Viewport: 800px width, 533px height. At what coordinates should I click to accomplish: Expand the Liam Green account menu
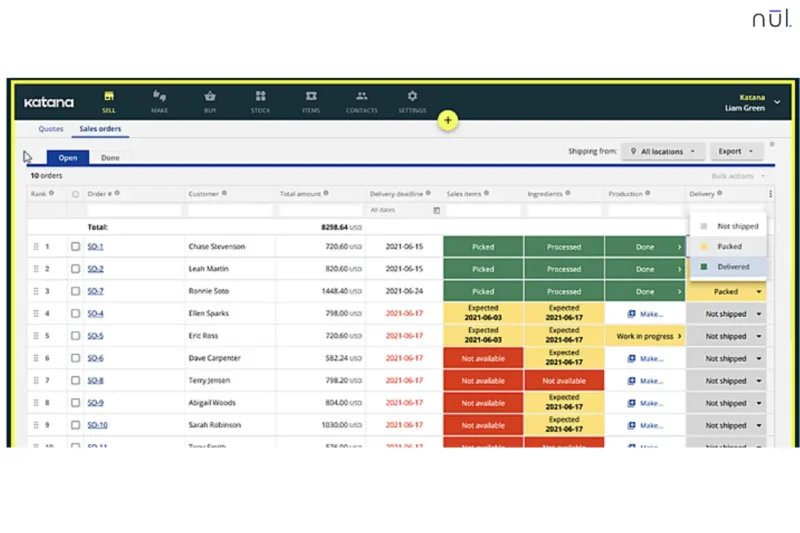pos(777,102)
